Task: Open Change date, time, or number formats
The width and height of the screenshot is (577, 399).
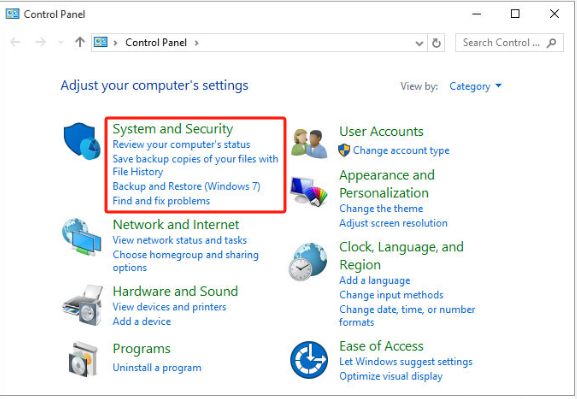Action: (407, 316)
